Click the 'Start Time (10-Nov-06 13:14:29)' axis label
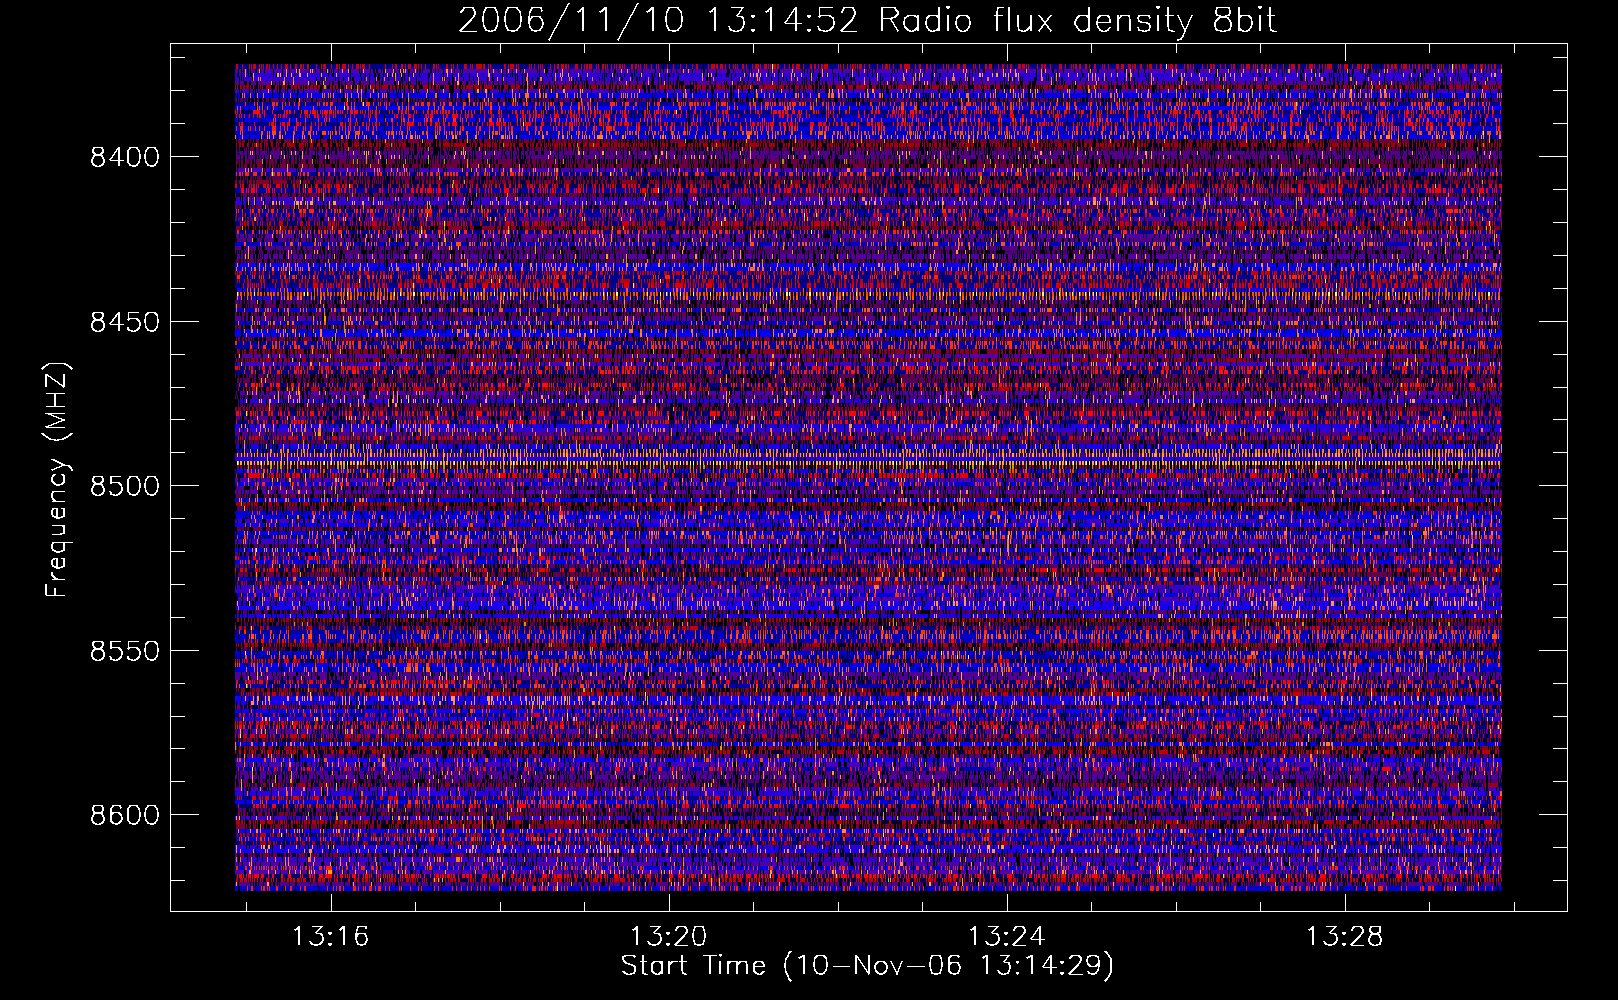 (867, 966)
